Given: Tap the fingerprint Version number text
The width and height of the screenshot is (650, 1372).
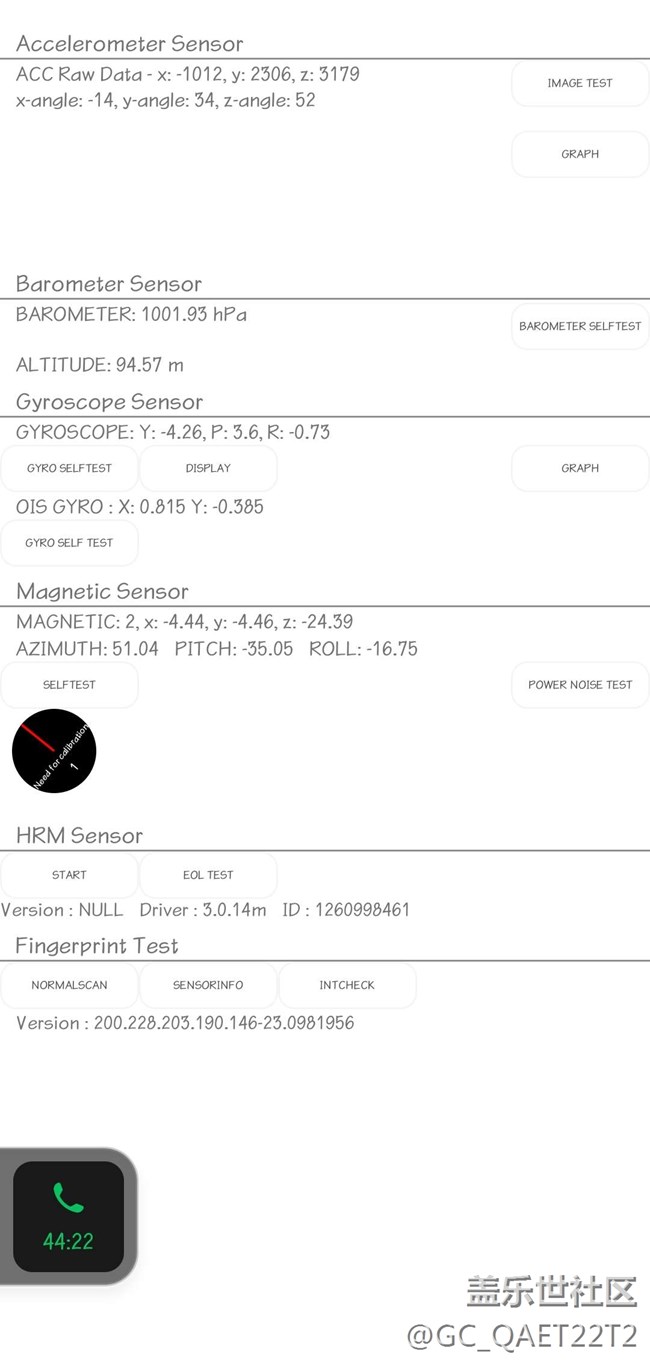Looking at the screenshot, I should tap(185, 1023).
